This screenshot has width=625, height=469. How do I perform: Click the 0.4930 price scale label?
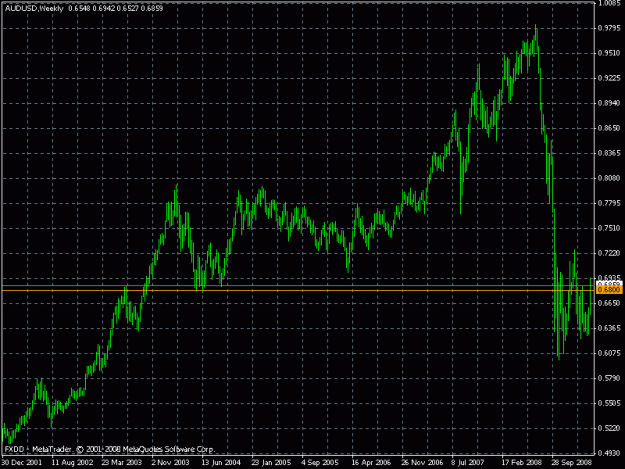coord(609,453)
